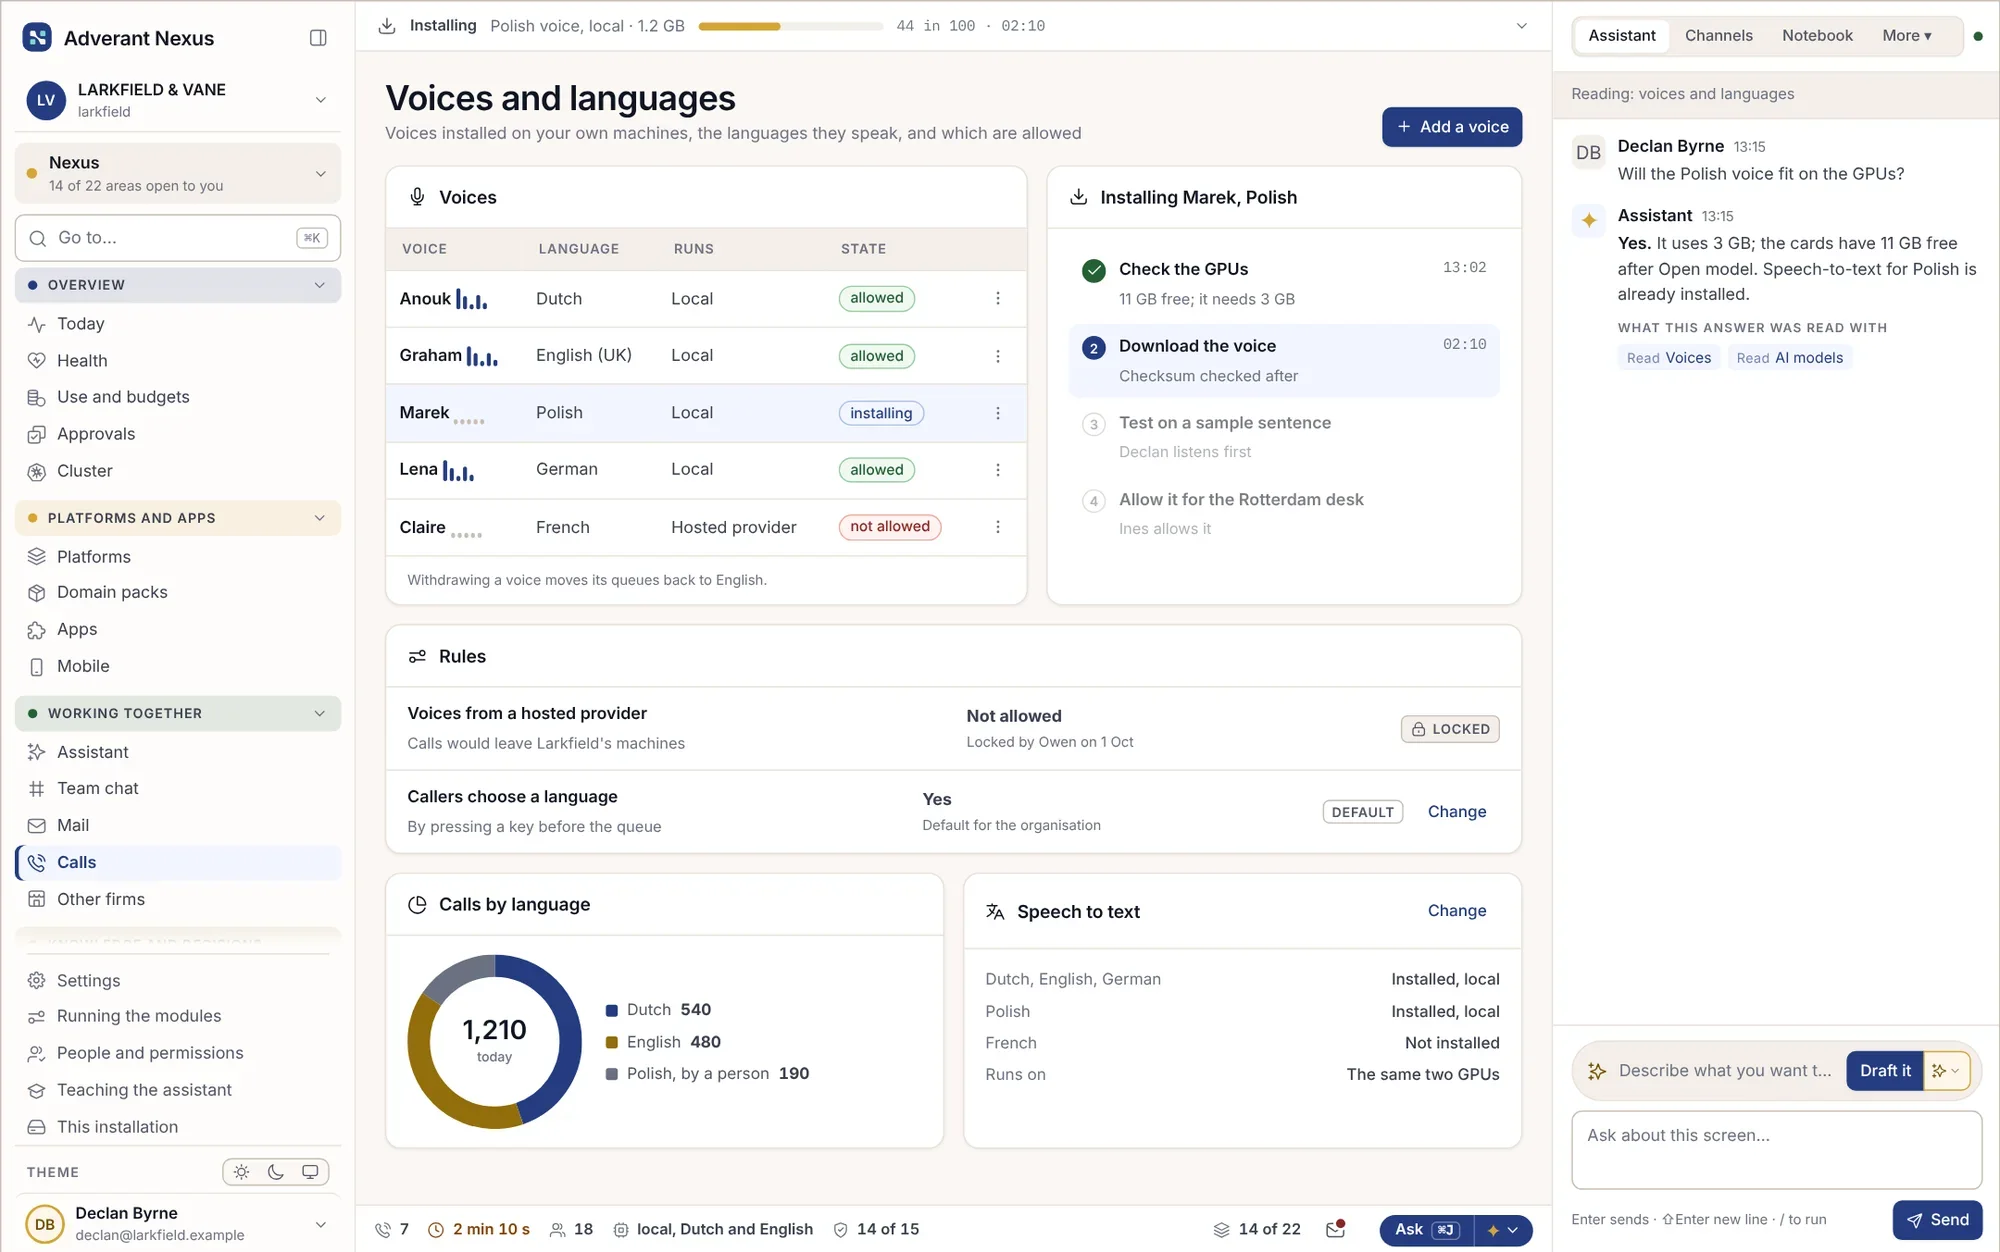This screenshot has width=2000, height=1252.
Task: Change the Callers choose a language rule
Action: tap(1456, 812)
